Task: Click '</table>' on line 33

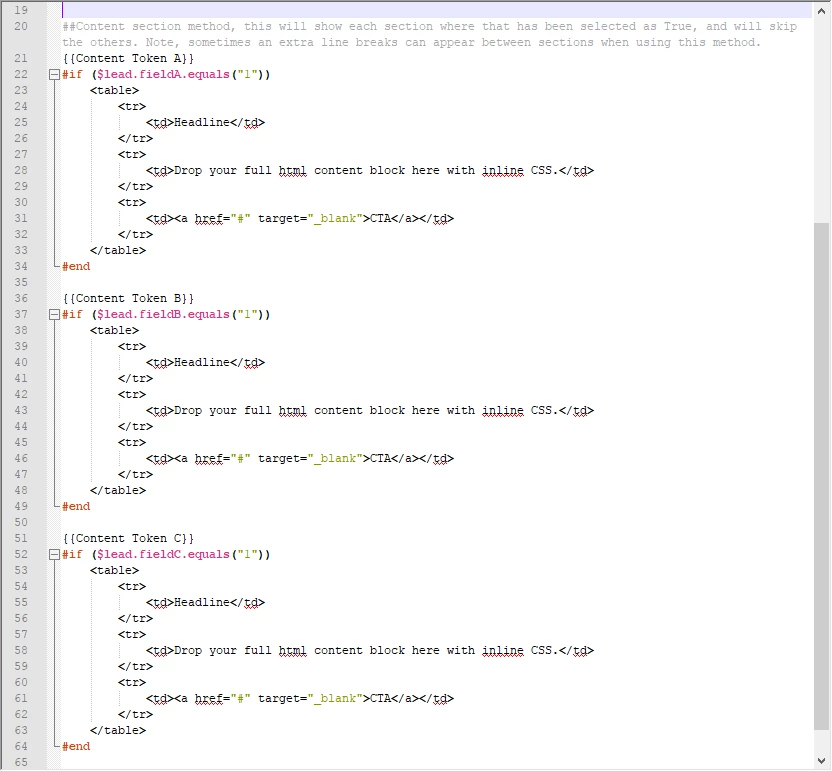Action: 118,250
